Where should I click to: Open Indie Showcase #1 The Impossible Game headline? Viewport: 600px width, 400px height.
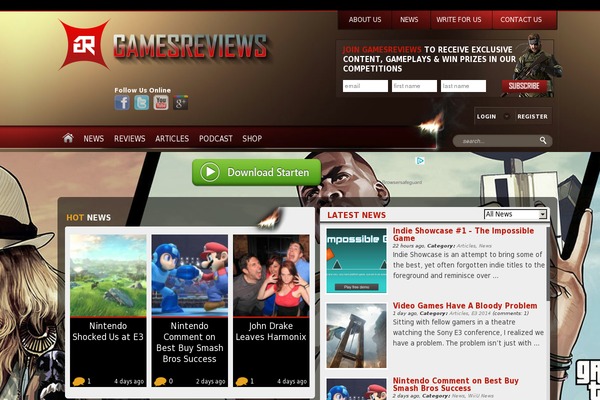tap(463, 234)
